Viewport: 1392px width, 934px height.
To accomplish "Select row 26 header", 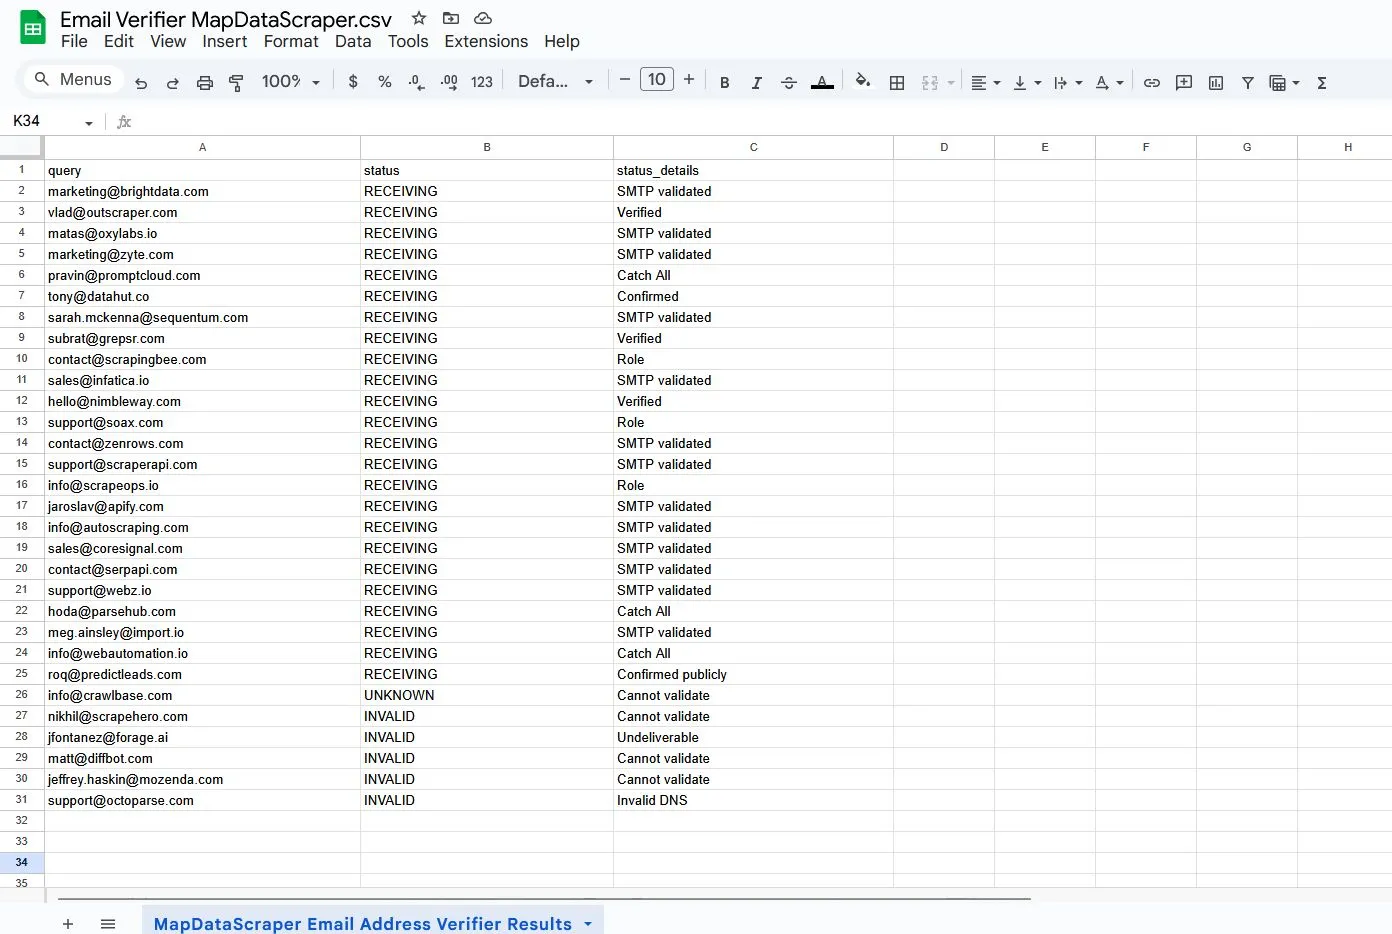I will click(x=21, y=694).
